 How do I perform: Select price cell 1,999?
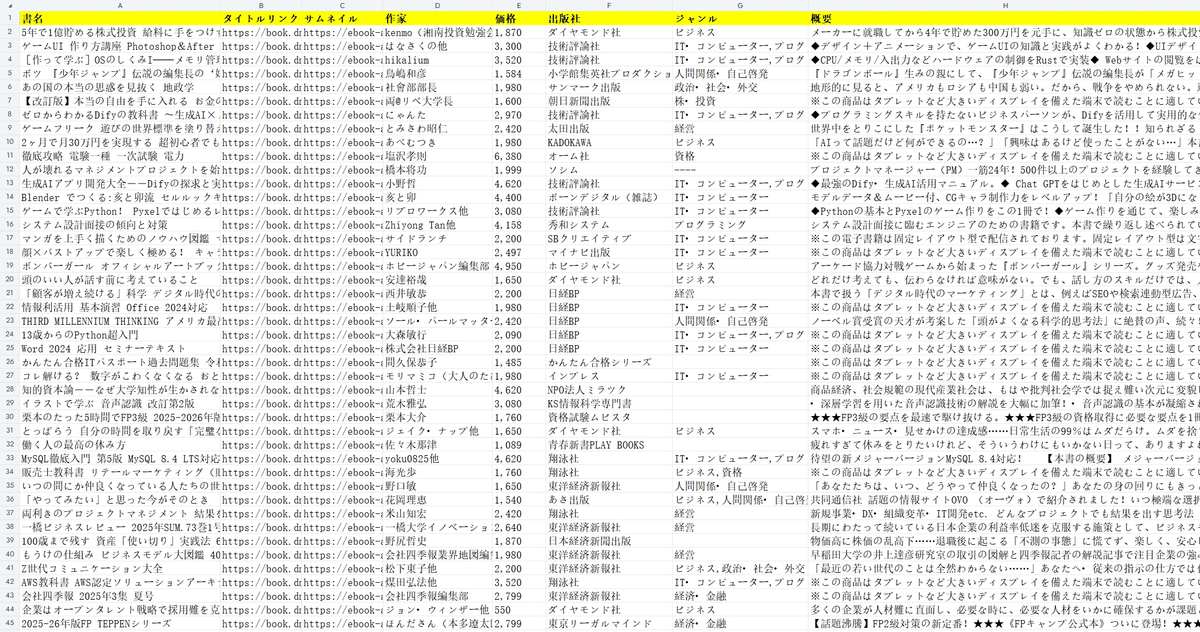pos(520,171)
